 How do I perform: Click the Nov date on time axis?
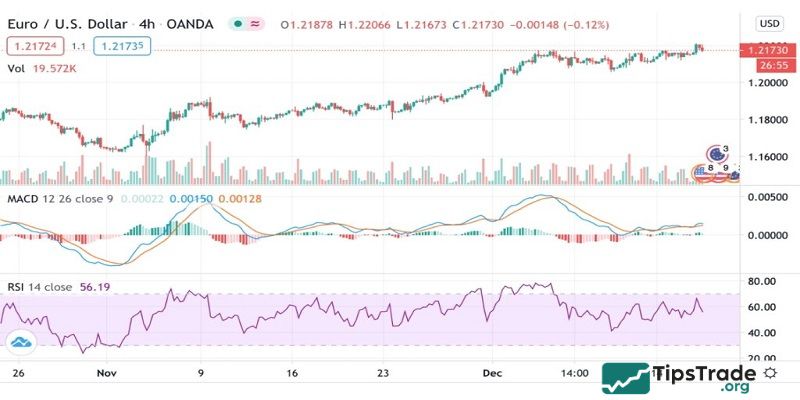[x=107, y=372]
